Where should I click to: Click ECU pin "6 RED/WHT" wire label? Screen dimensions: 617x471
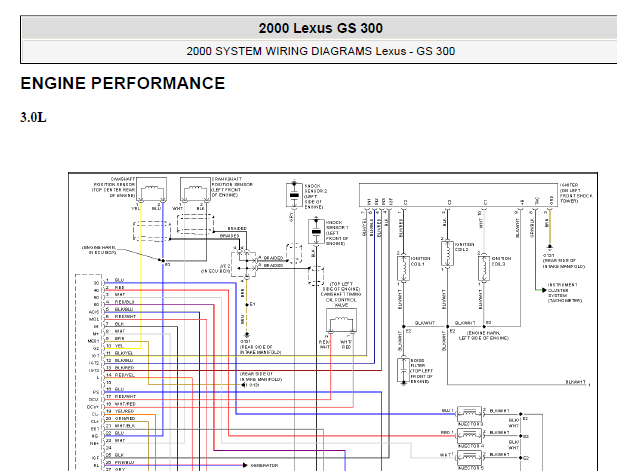(121, 317)
